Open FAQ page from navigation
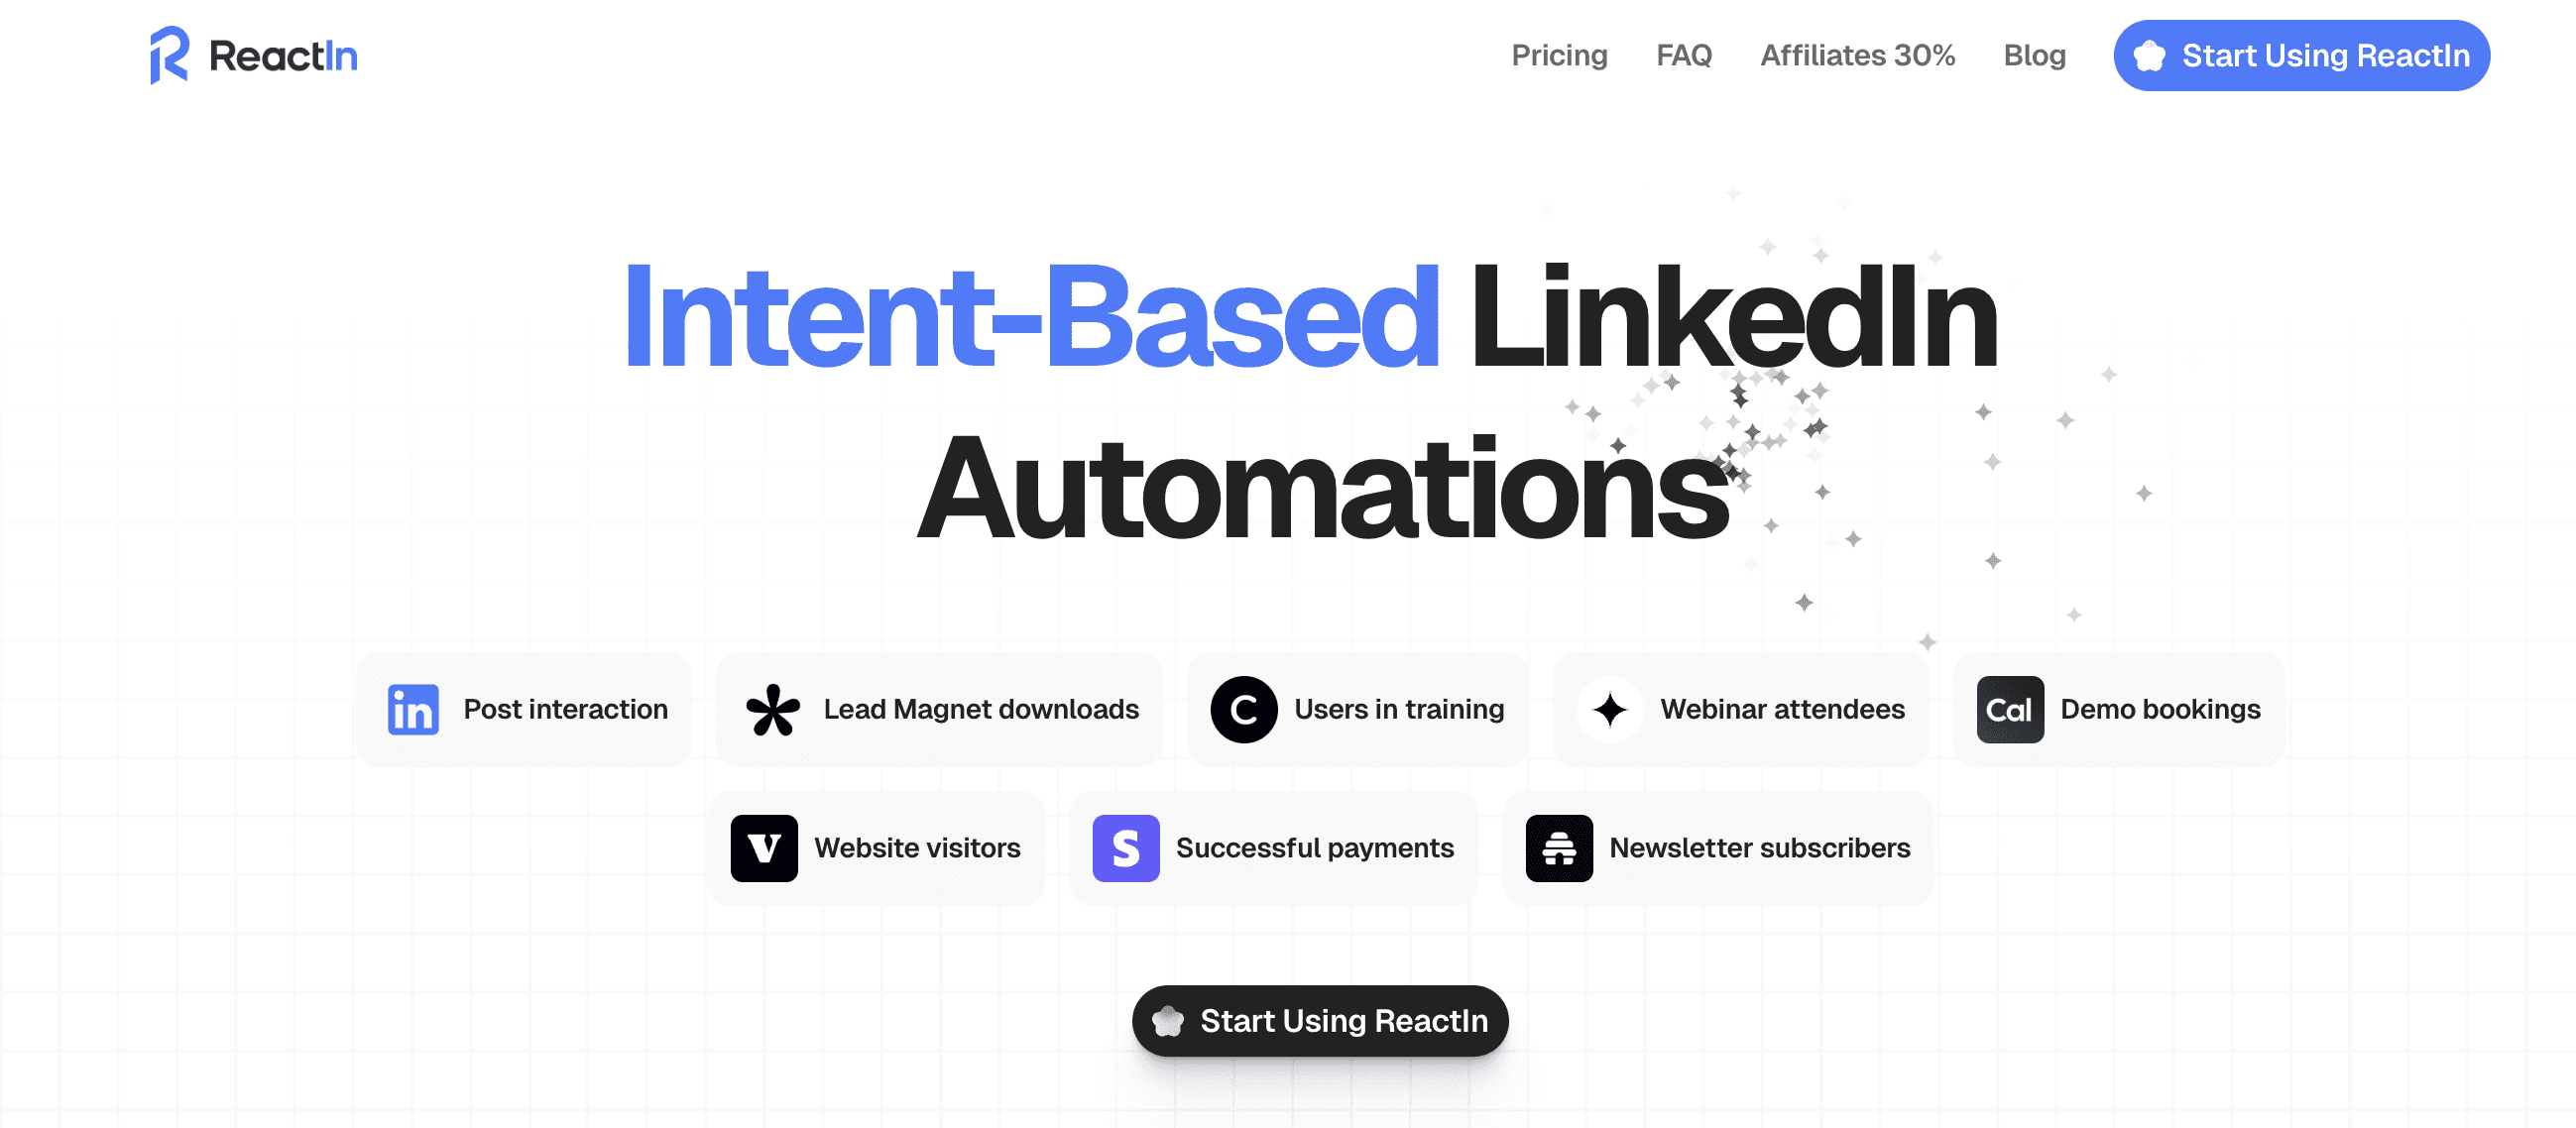Viewport: 2576px width, 1128px height. (1683, 55)
